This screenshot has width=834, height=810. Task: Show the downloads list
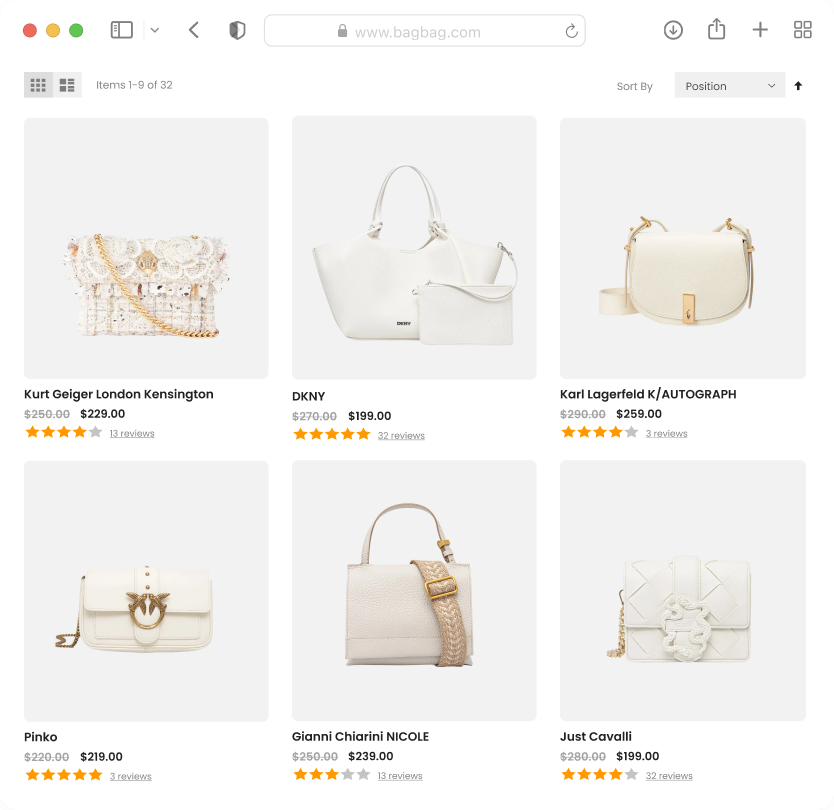pyautogui.click(x=673, y=30)
